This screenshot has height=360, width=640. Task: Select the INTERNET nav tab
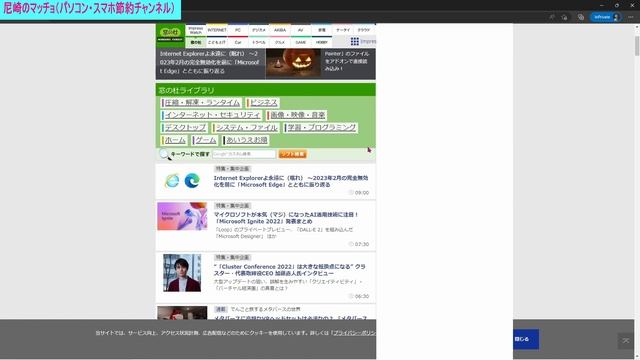pyautogui.click(x=217, y=30)
